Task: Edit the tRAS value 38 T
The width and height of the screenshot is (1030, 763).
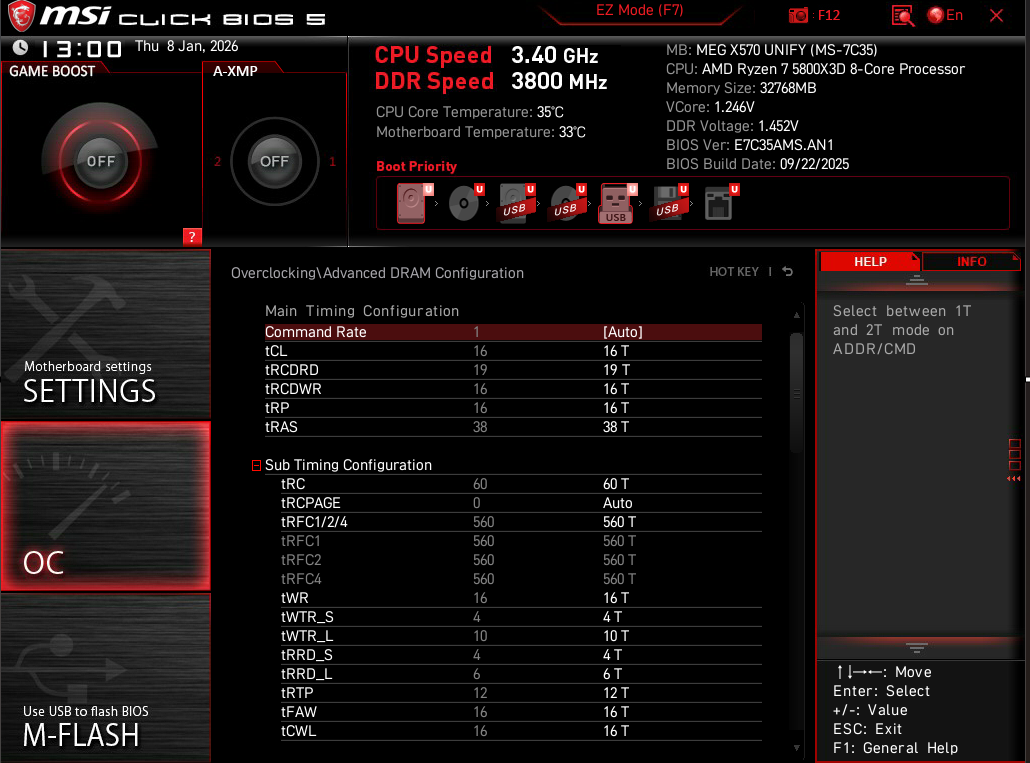Action: (616, 427)
